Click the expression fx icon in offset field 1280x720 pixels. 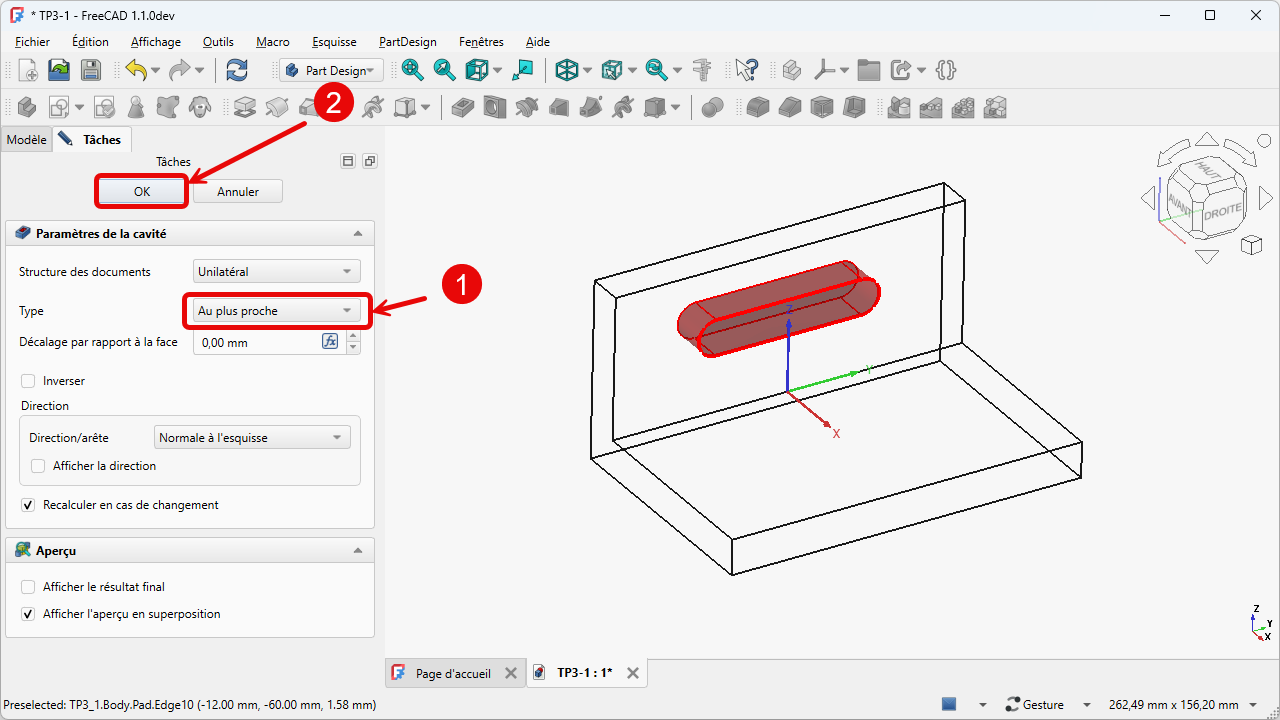click(x=330, y=342)
